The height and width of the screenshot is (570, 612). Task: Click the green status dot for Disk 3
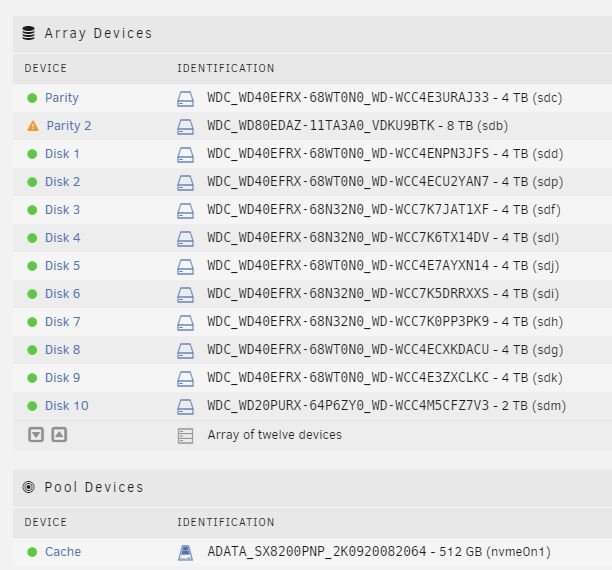pyautogui.click(x=32, y=210)
